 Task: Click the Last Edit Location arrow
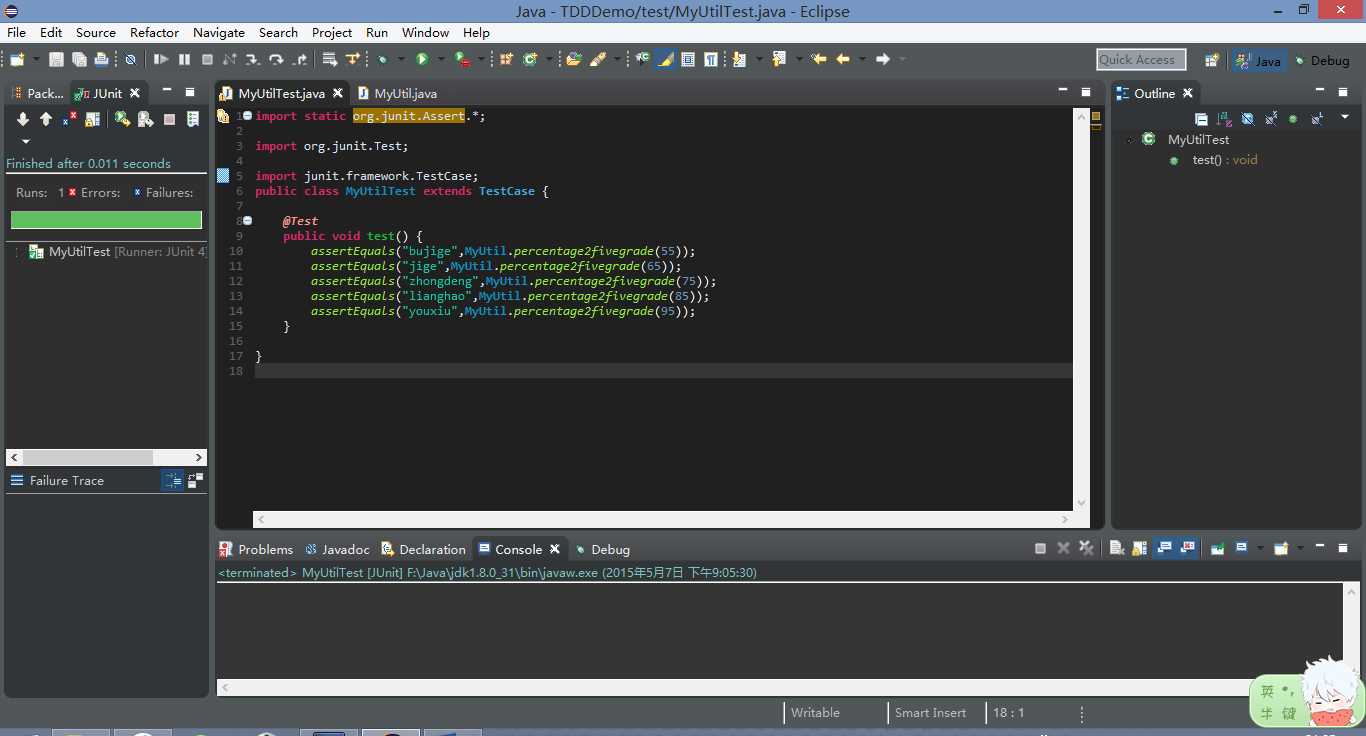pos(819,60)
